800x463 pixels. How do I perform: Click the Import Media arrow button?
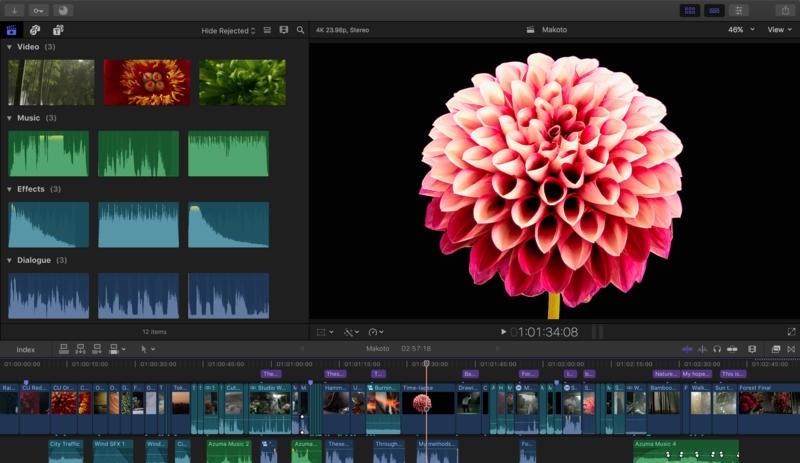(x=14, y=10)
